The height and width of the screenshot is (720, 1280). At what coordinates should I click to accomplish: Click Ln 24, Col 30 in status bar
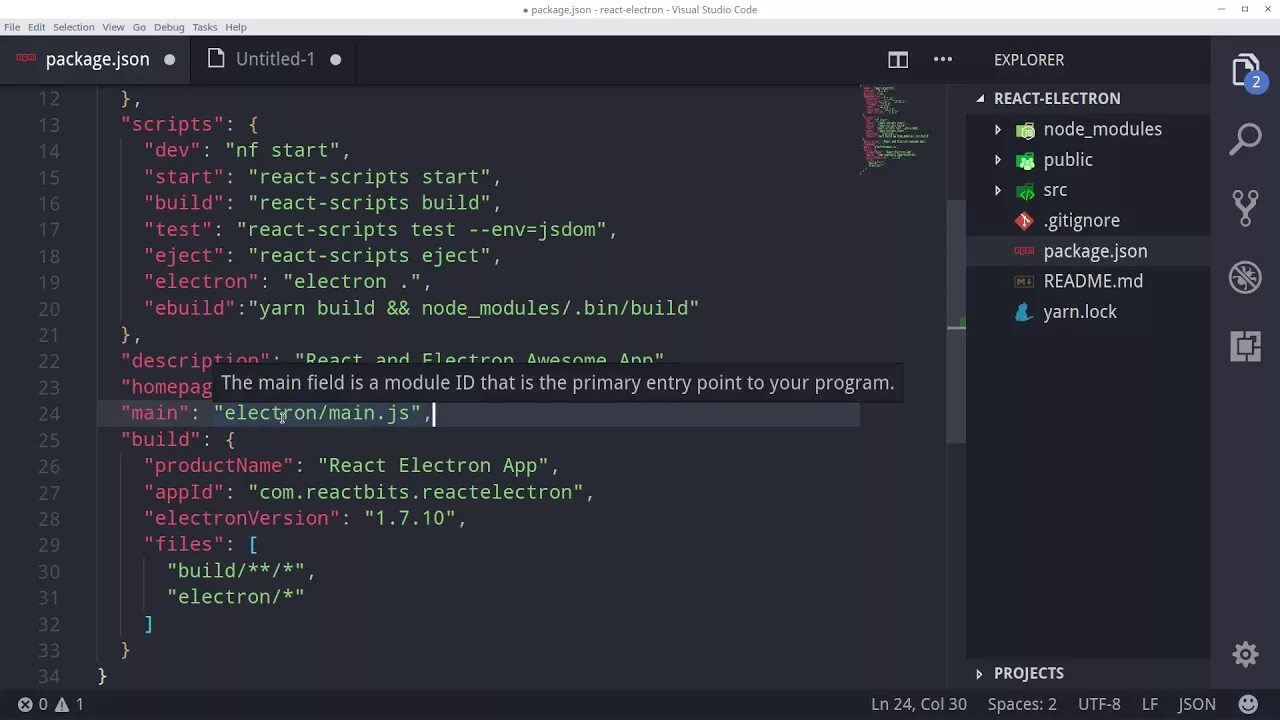(919, 704)
